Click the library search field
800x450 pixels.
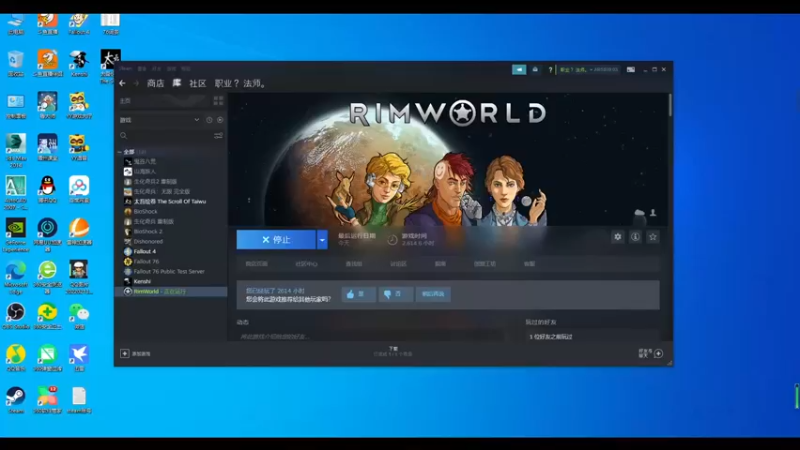coord(166,136)
